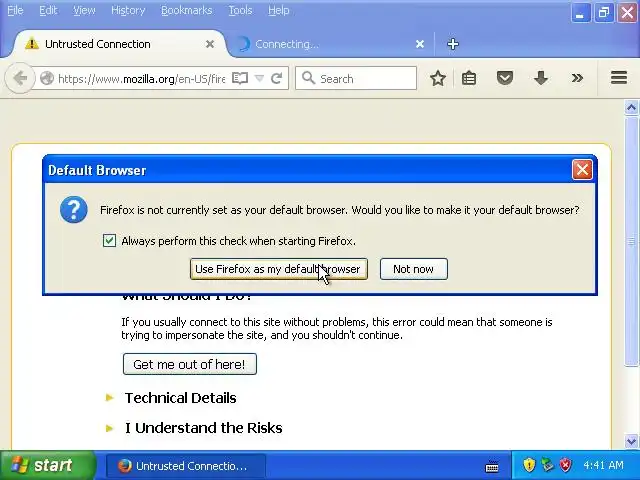The height and width of the screenshot is (480, 640).
Task: Click the mozilla.org URL address field
Action: pos(142,78)
